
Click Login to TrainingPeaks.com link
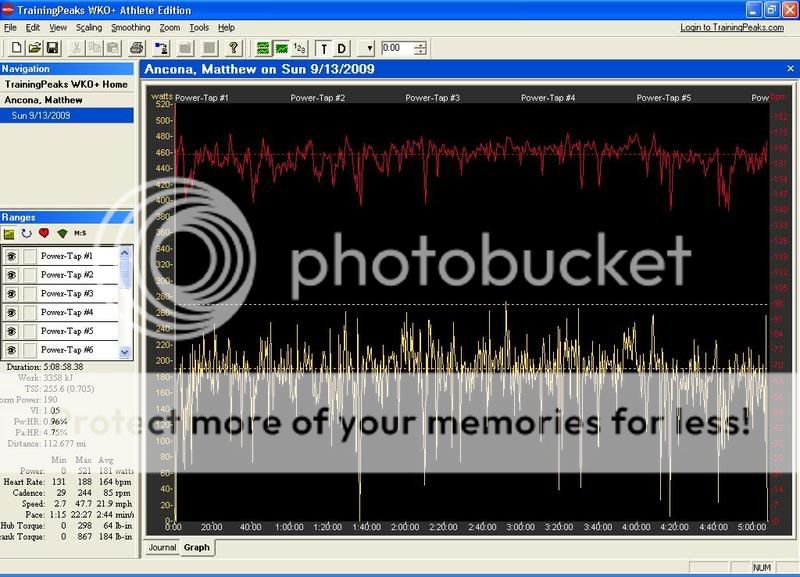(x=732, y=28)
